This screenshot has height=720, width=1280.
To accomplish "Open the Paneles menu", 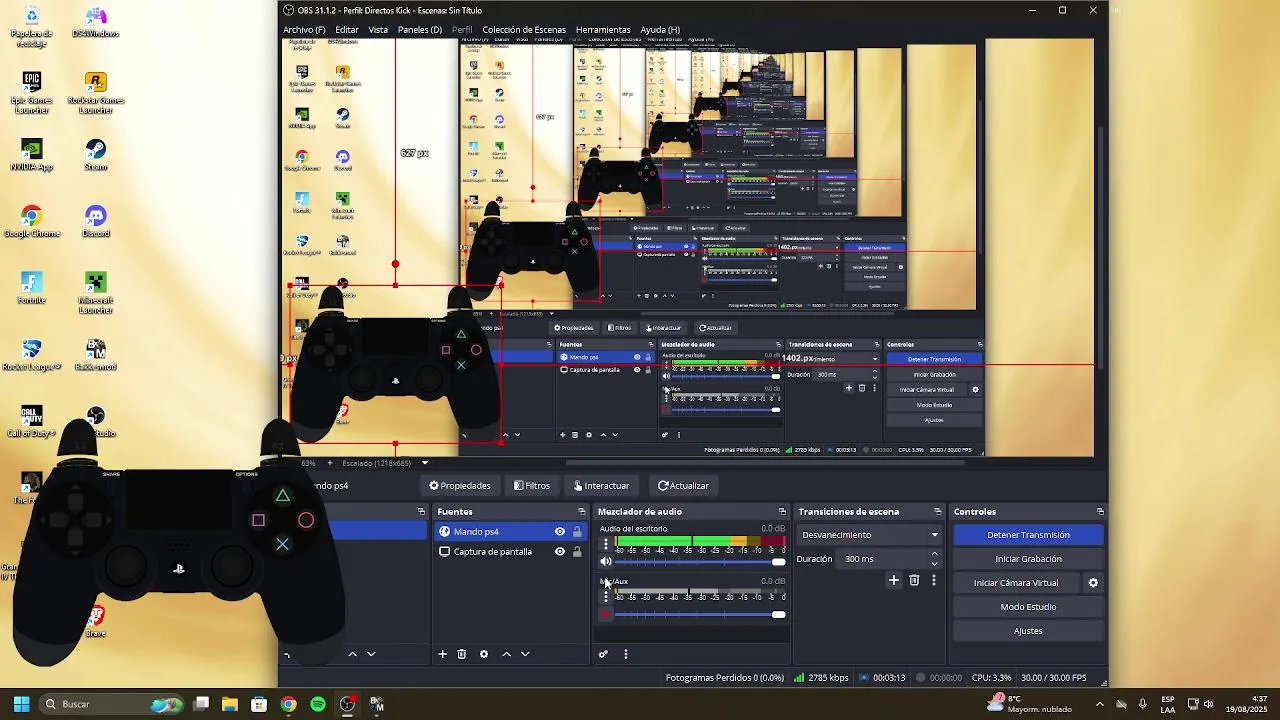I will tap(420, 30).
